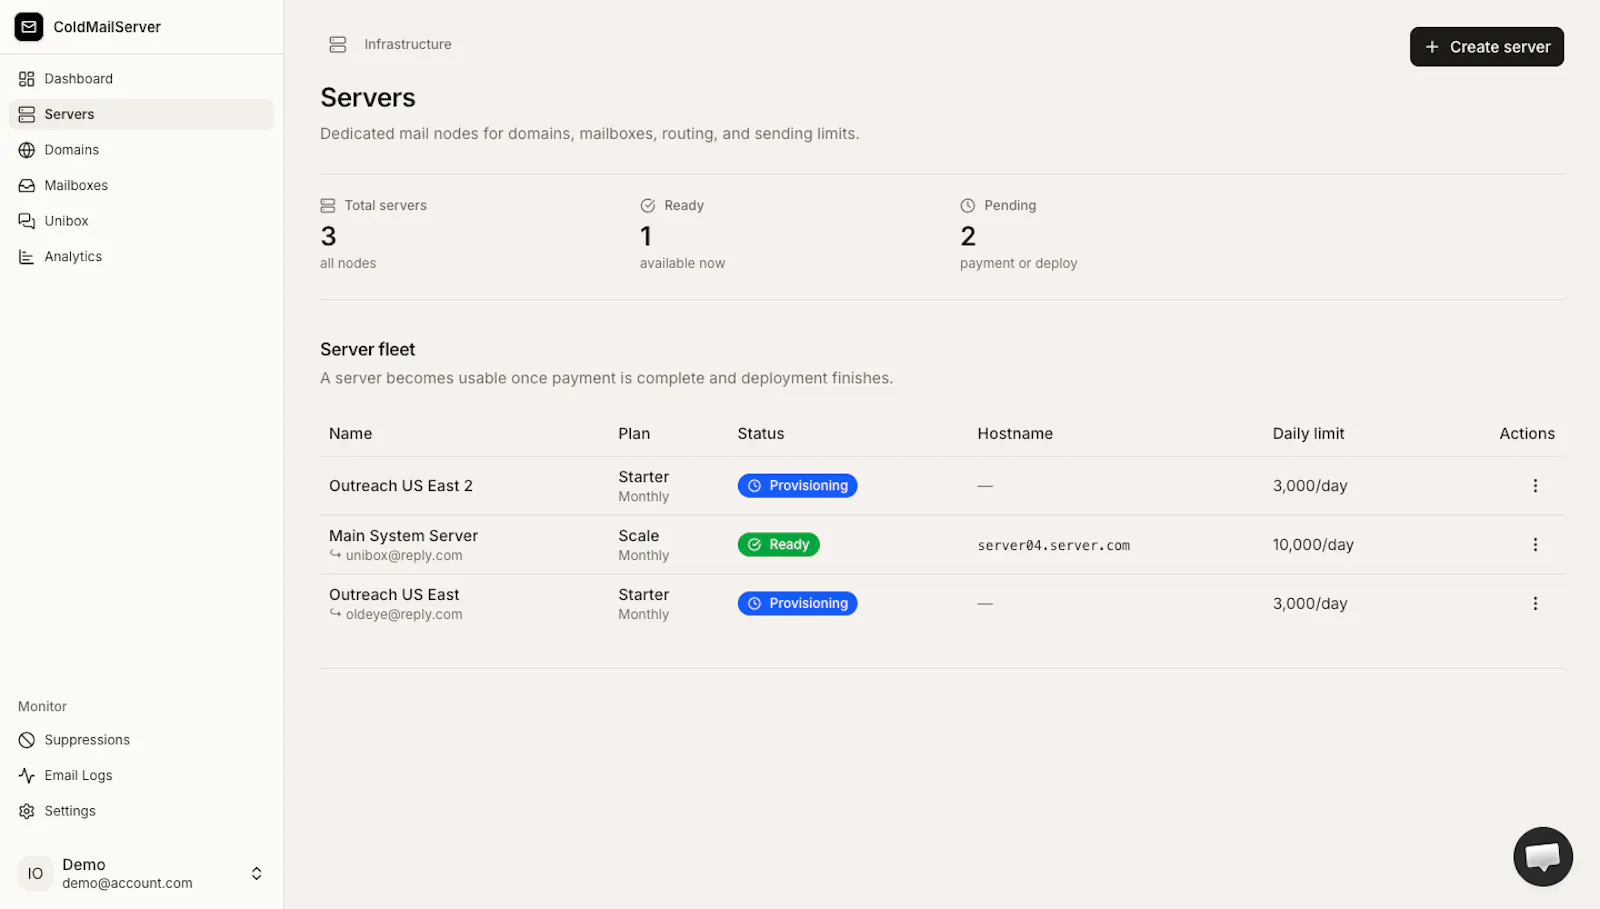Open the Email Logs page
1600x909 pixels.
(x=141, y=775)
